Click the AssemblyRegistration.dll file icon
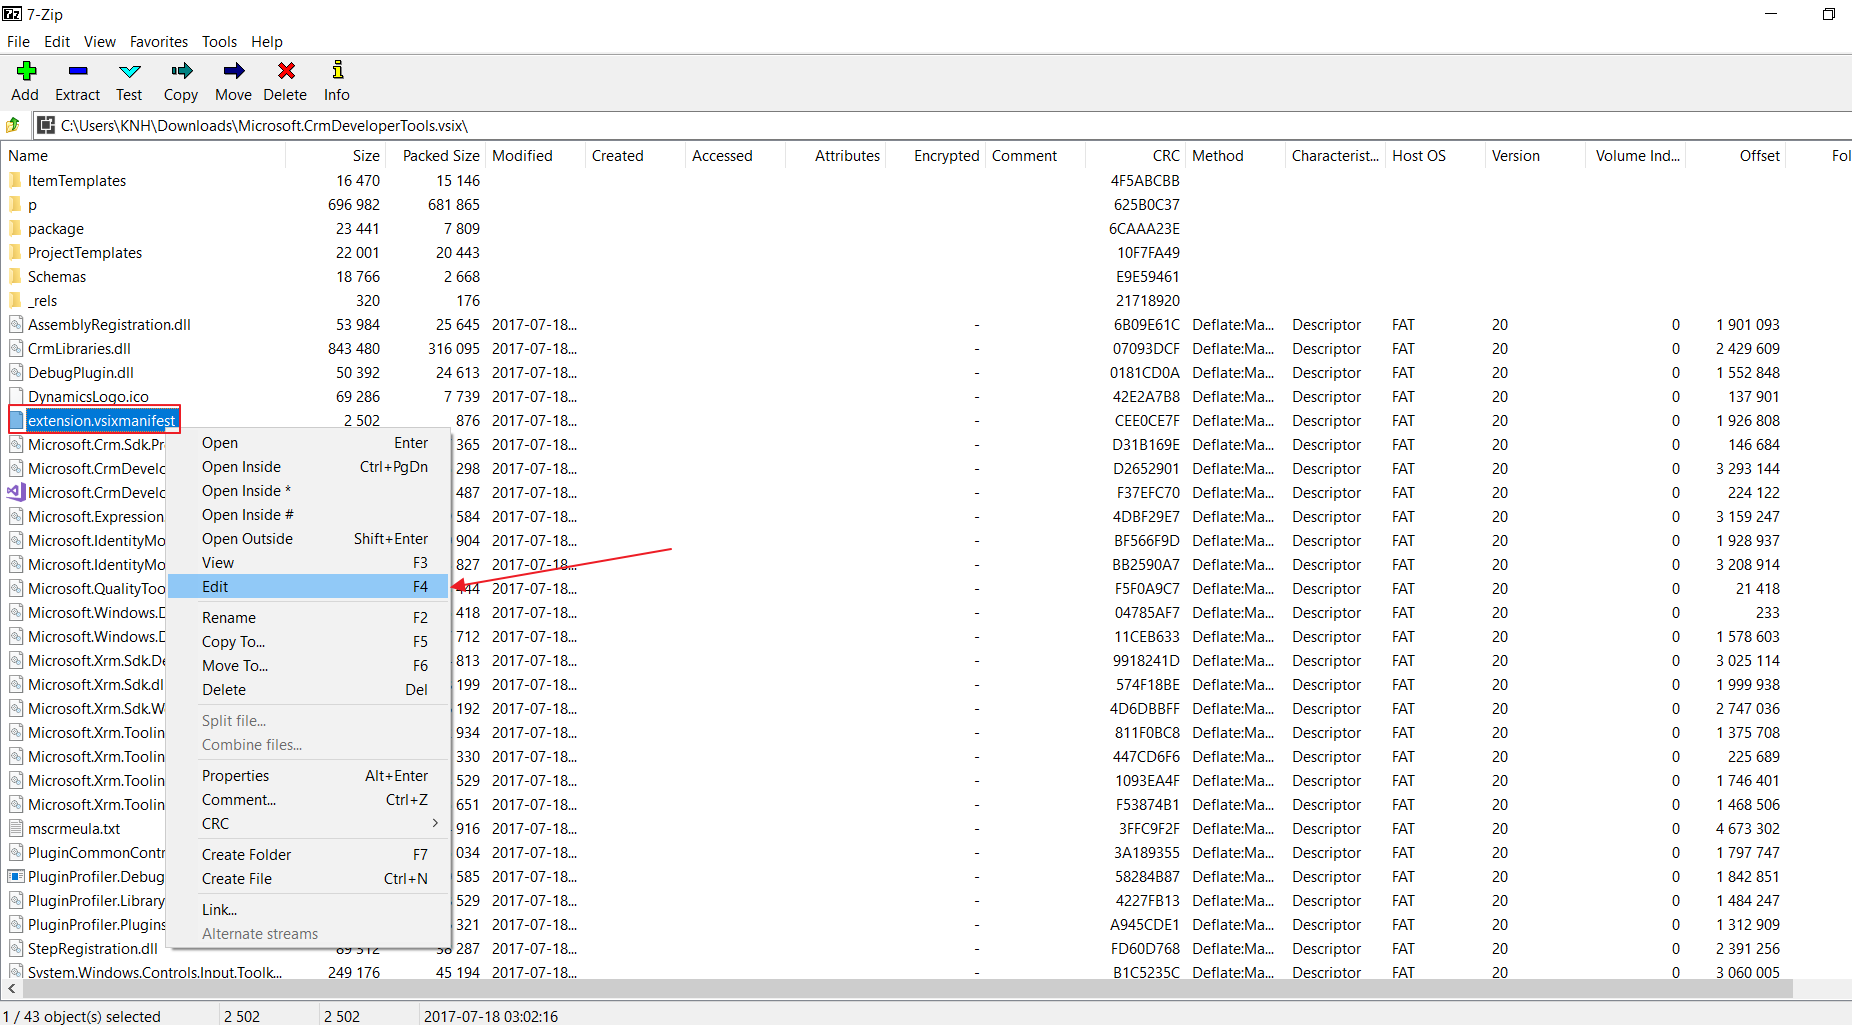 click(x=16, y=325)
